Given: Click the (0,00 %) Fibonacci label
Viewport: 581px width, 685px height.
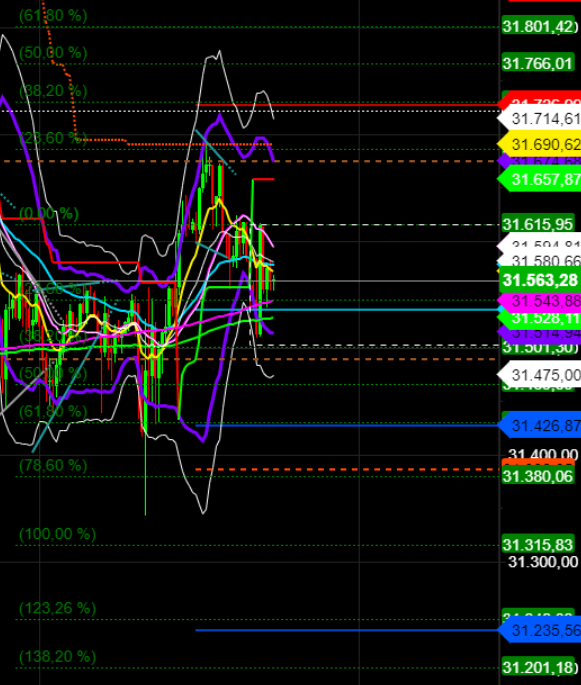Looking at the screenshot, I should [x=49, y=214].
